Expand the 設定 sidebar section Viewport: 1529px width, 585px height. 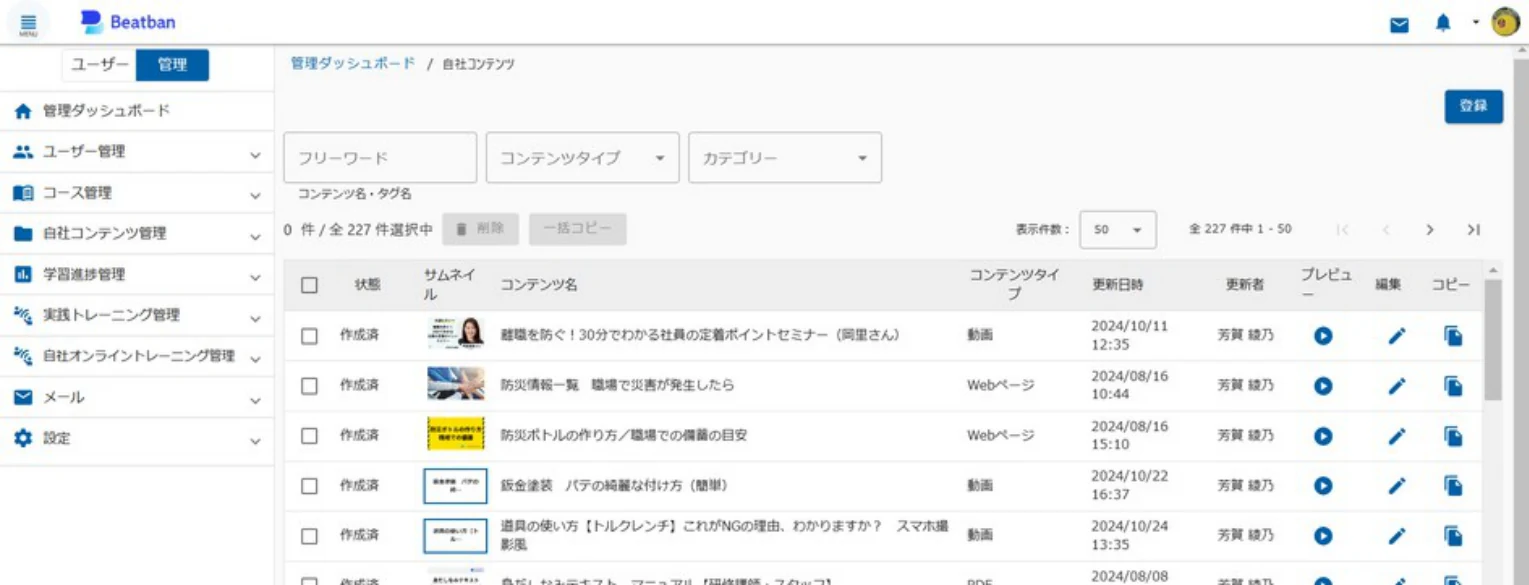tap(137, 439)
